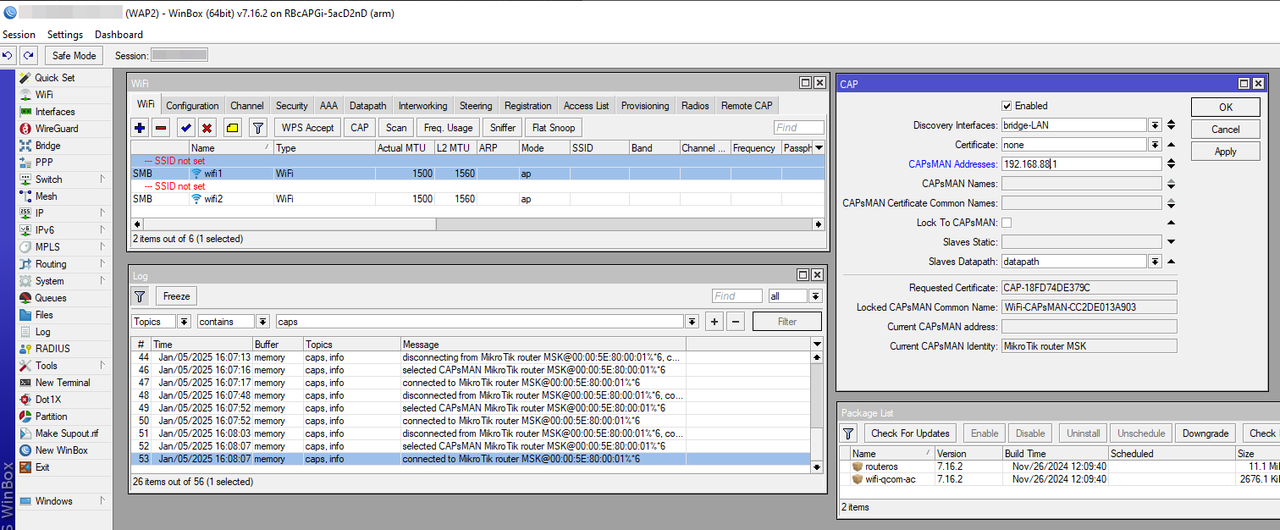Open RADIUS in the sidebar
Image resolution: width=1280 pixels, height=530 pixels.
click(52, 349)
